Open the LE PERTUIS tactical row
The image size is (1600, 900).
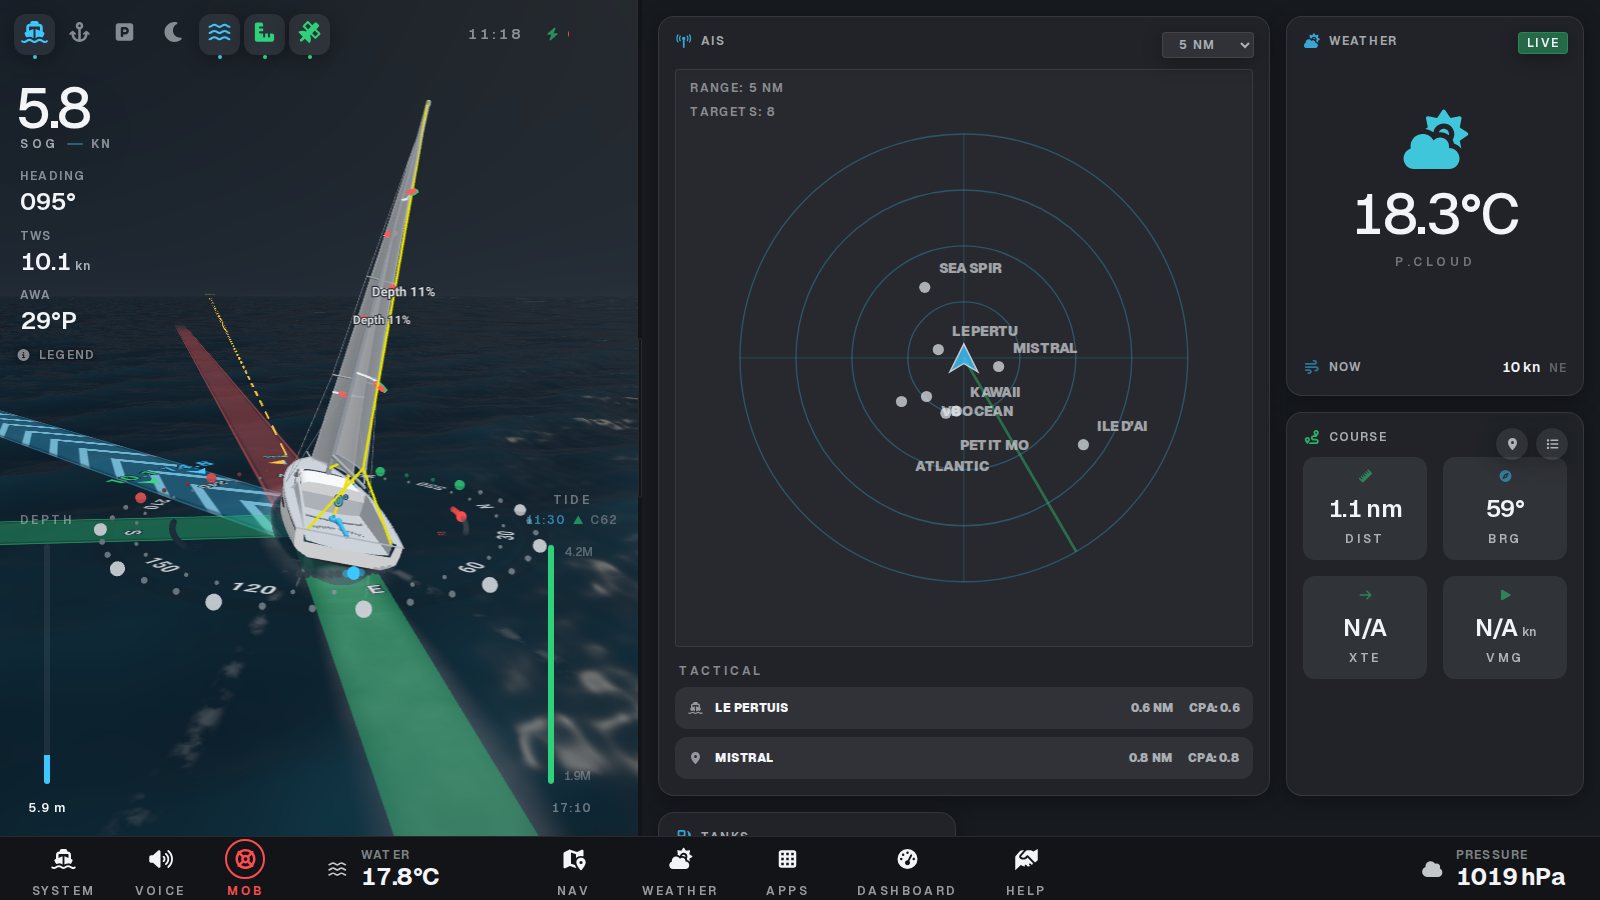tap(963, 708)
